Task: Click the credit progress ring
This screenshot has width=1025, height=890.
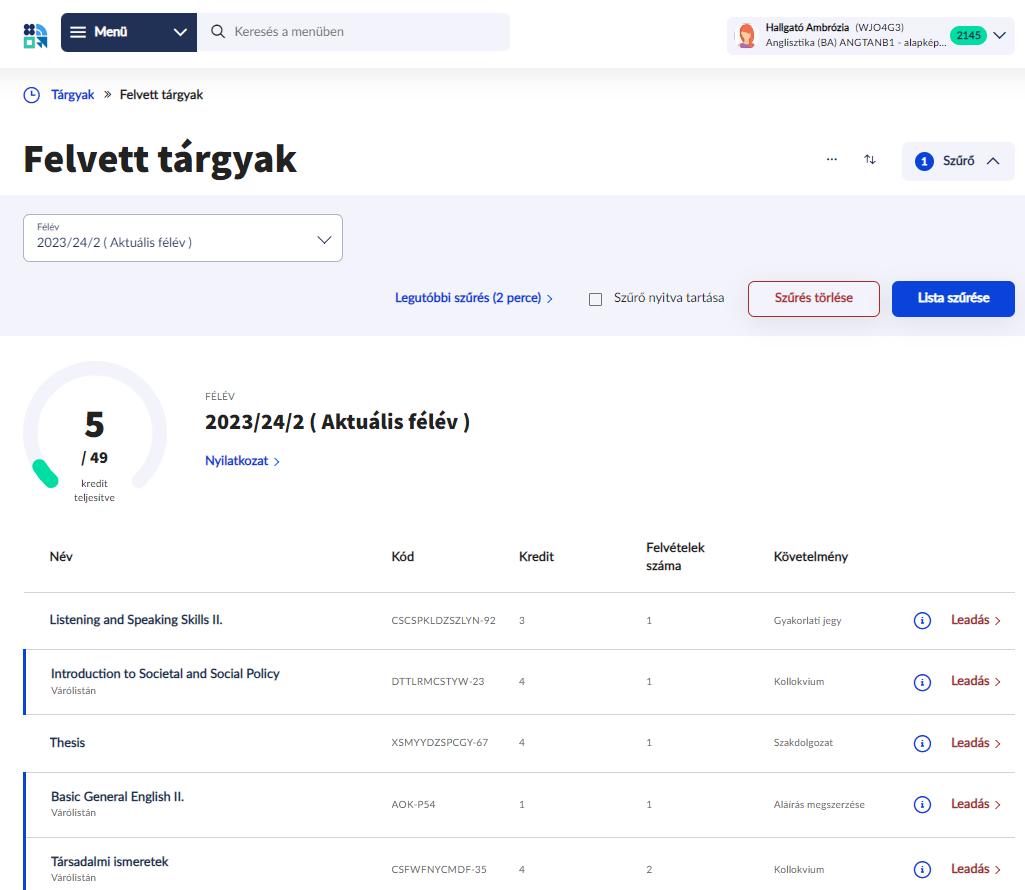Action: click(x=95, y=434)
